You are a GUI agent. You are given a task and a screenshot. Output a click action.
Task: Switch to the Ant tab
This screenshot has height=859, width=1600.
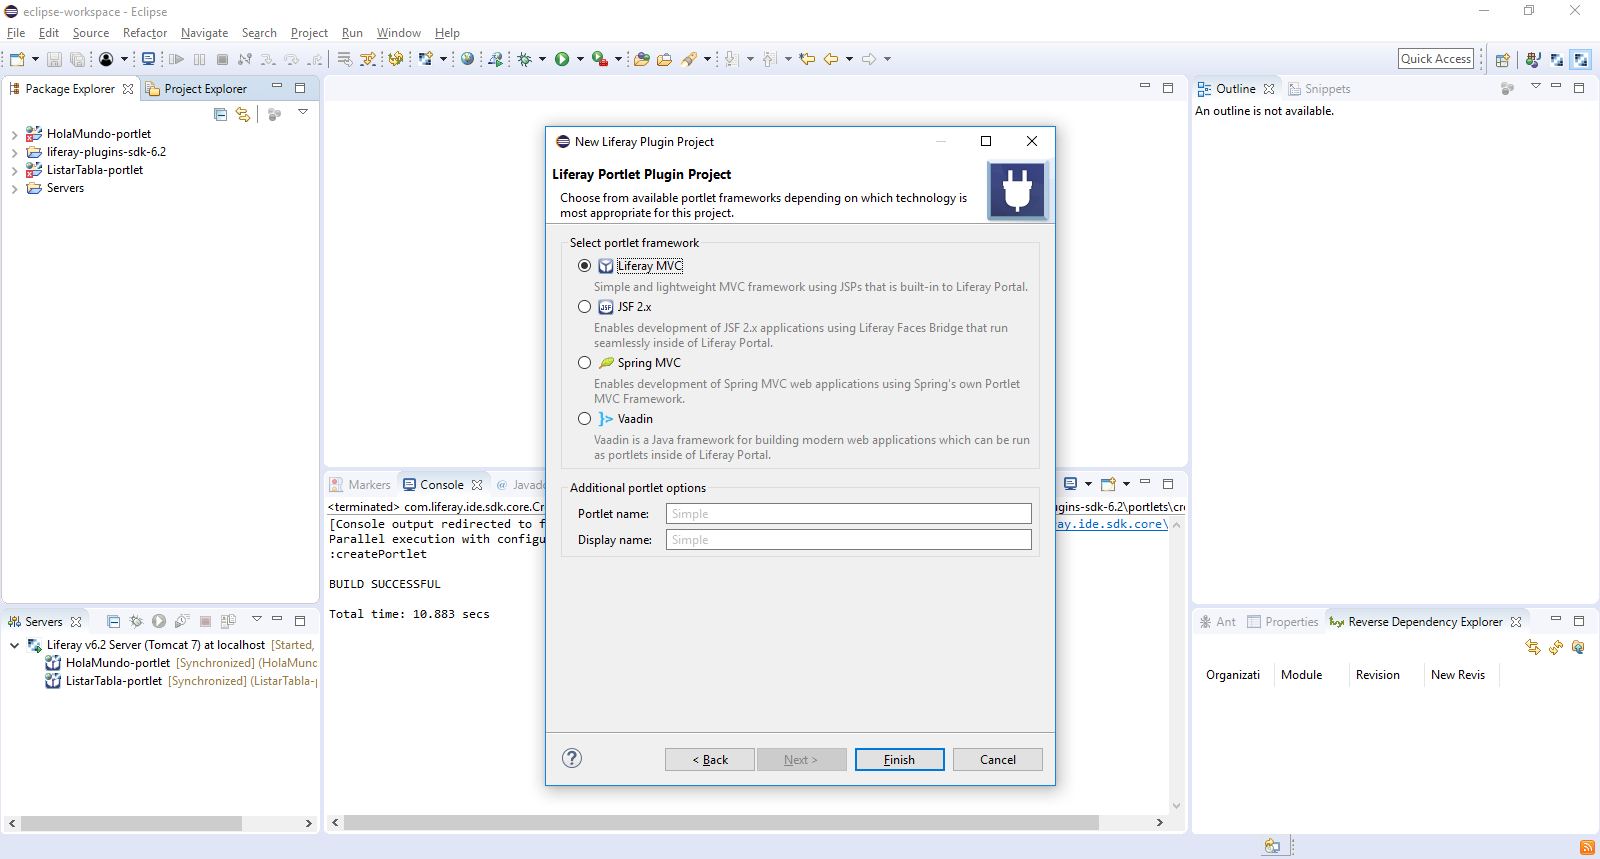pos(1217,622)
